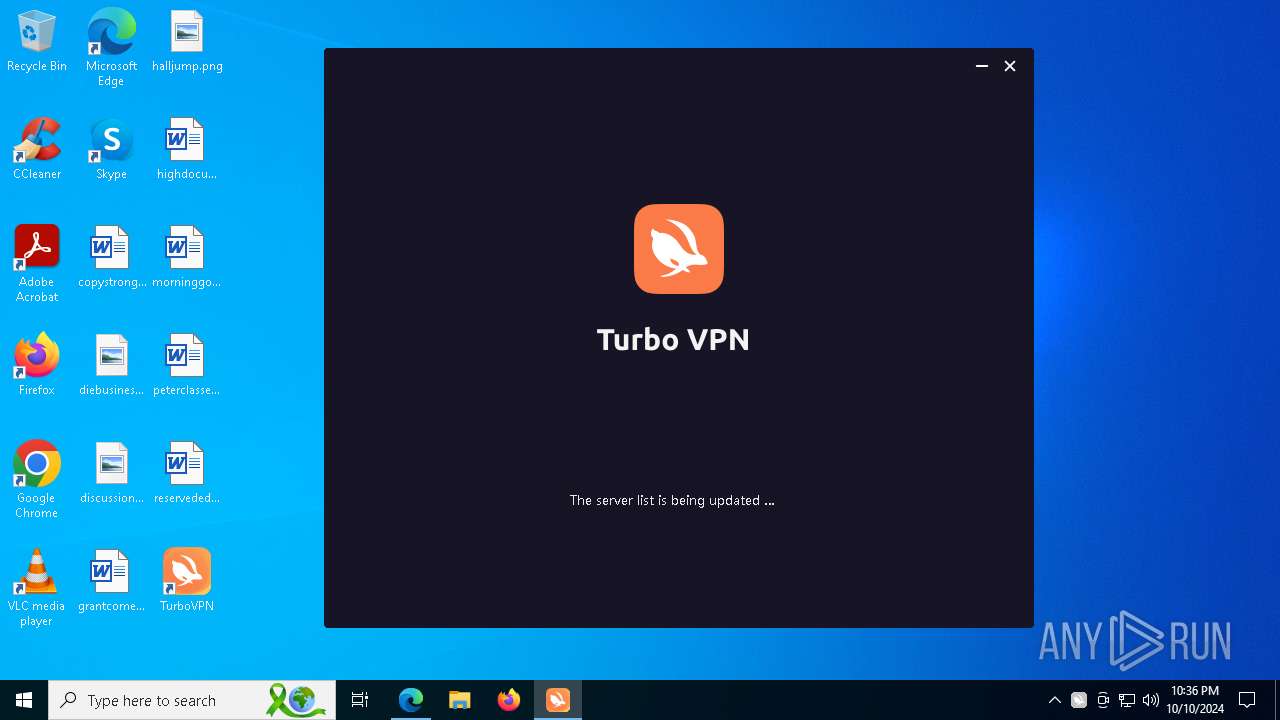Screen dimensions: 1280x720
Task: Show hidden system tray icons
Action: tap(1055, 700)
